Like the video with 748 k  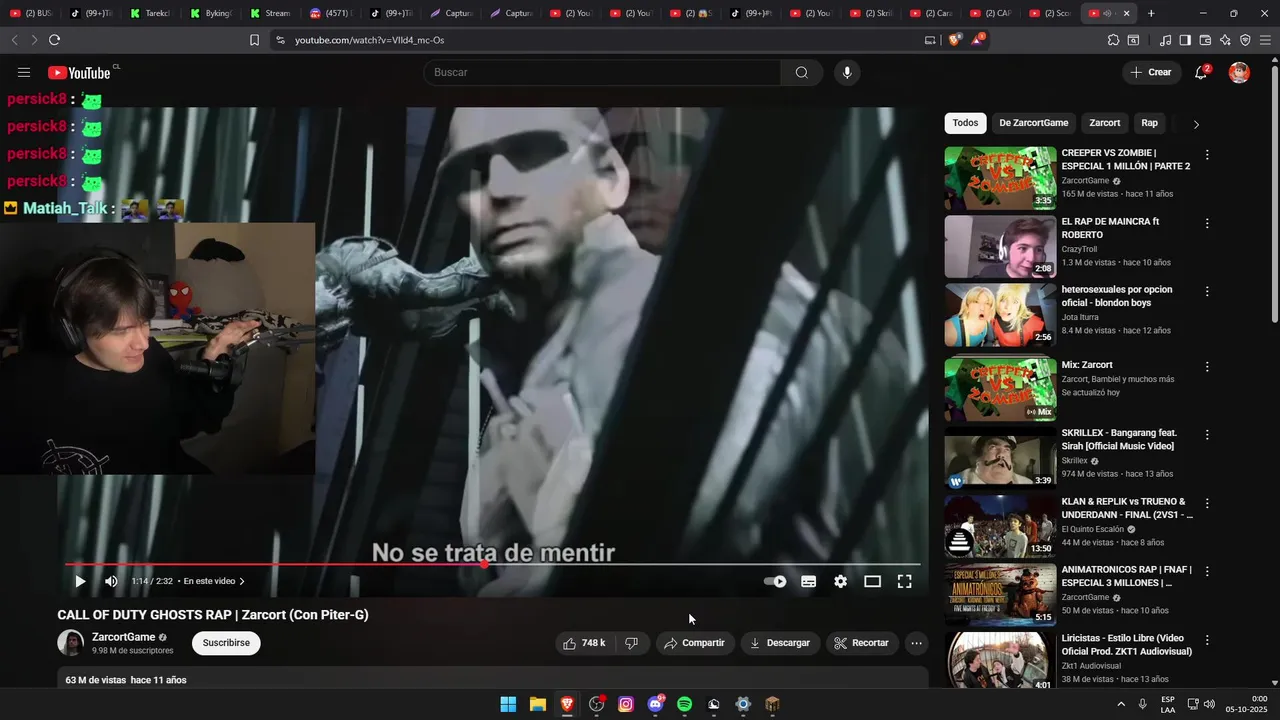585,643
